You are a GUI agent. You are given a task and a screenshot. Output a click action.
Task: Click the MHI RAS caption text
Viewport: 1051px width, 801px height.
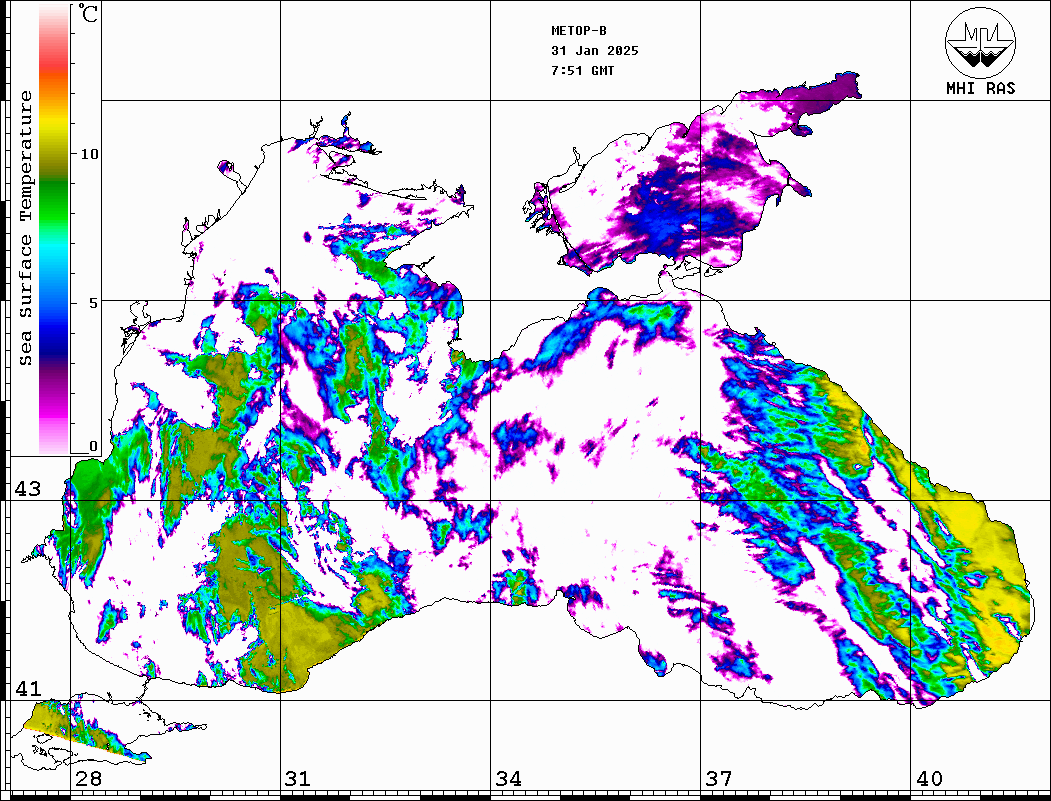(980, 88)
